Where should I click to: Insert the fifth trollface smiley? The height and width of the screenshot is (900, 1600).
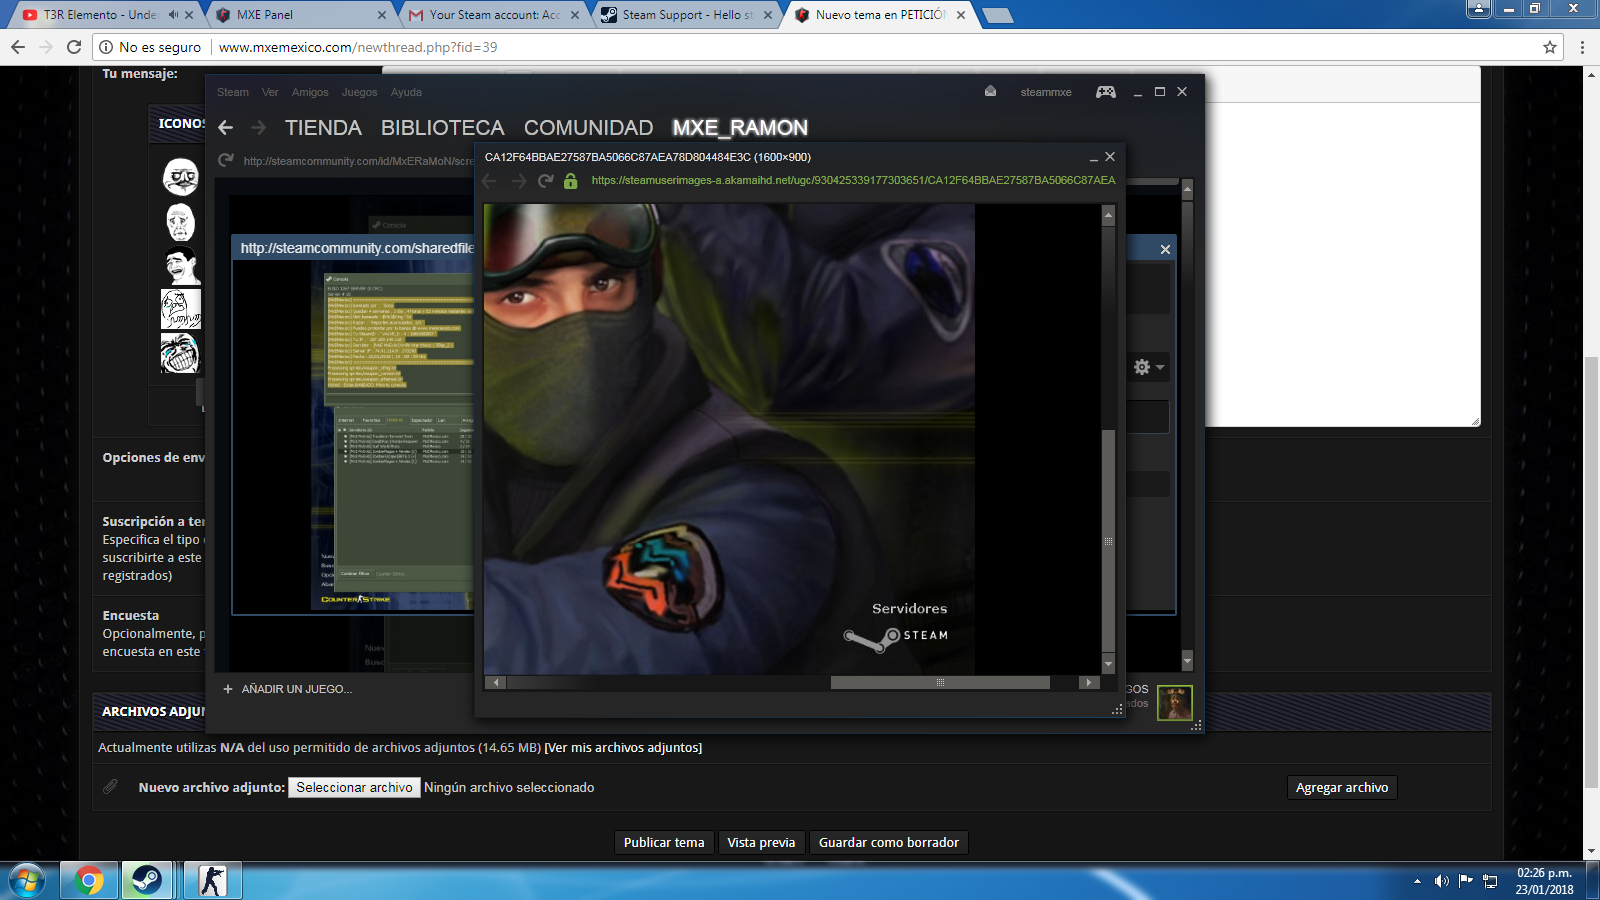pos(181,353)
